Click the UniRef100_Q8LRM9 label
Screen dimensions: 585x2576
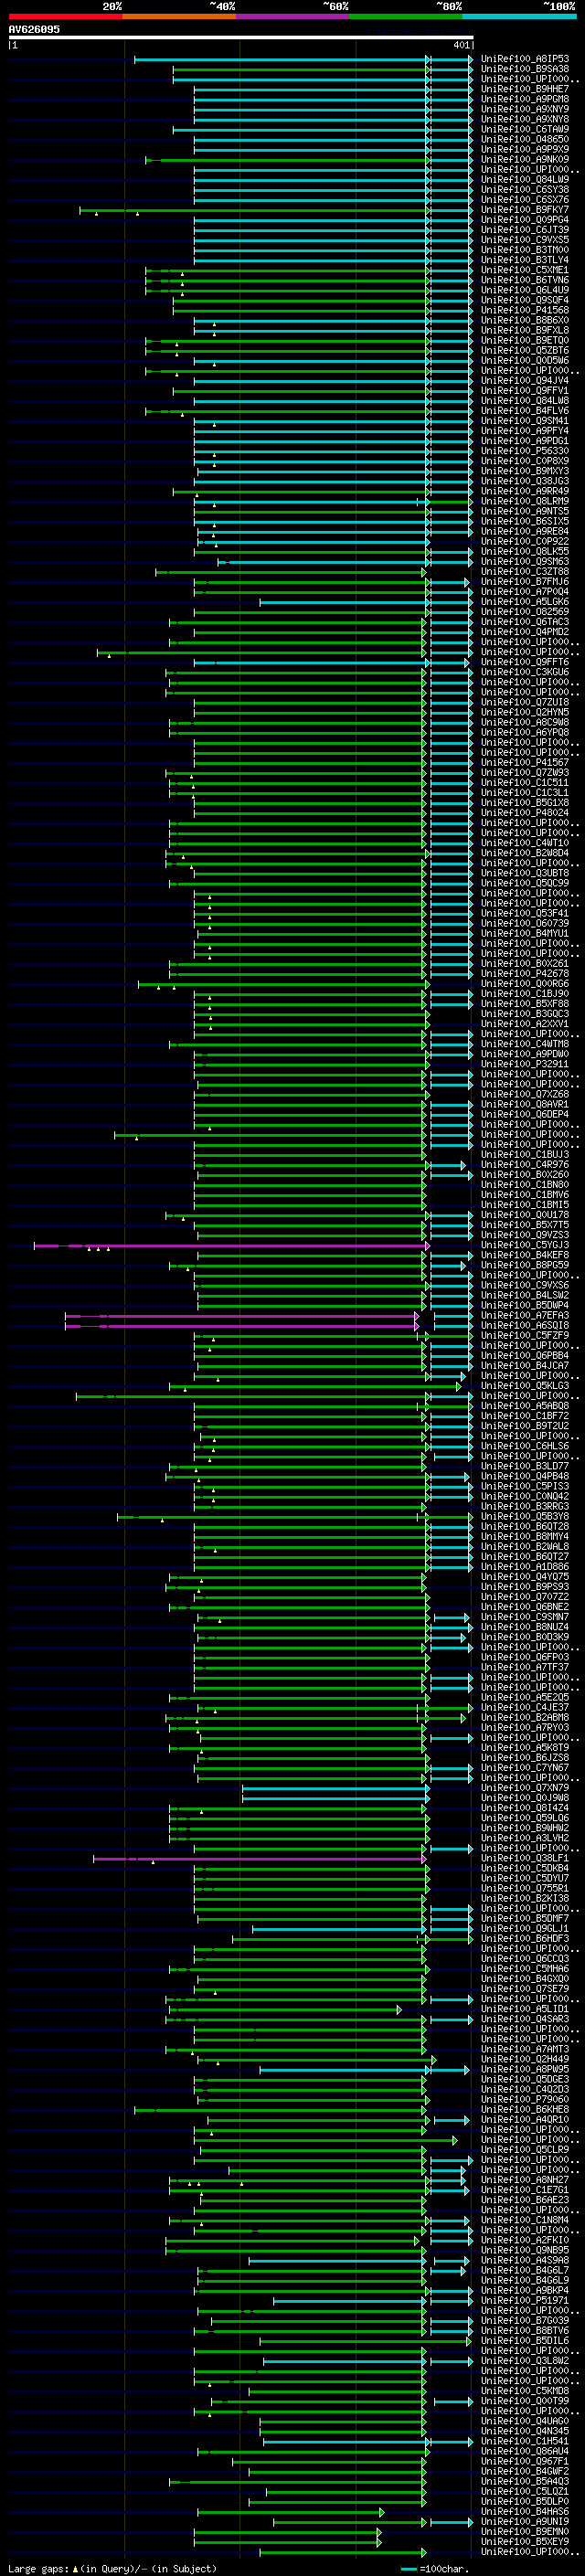524,501
